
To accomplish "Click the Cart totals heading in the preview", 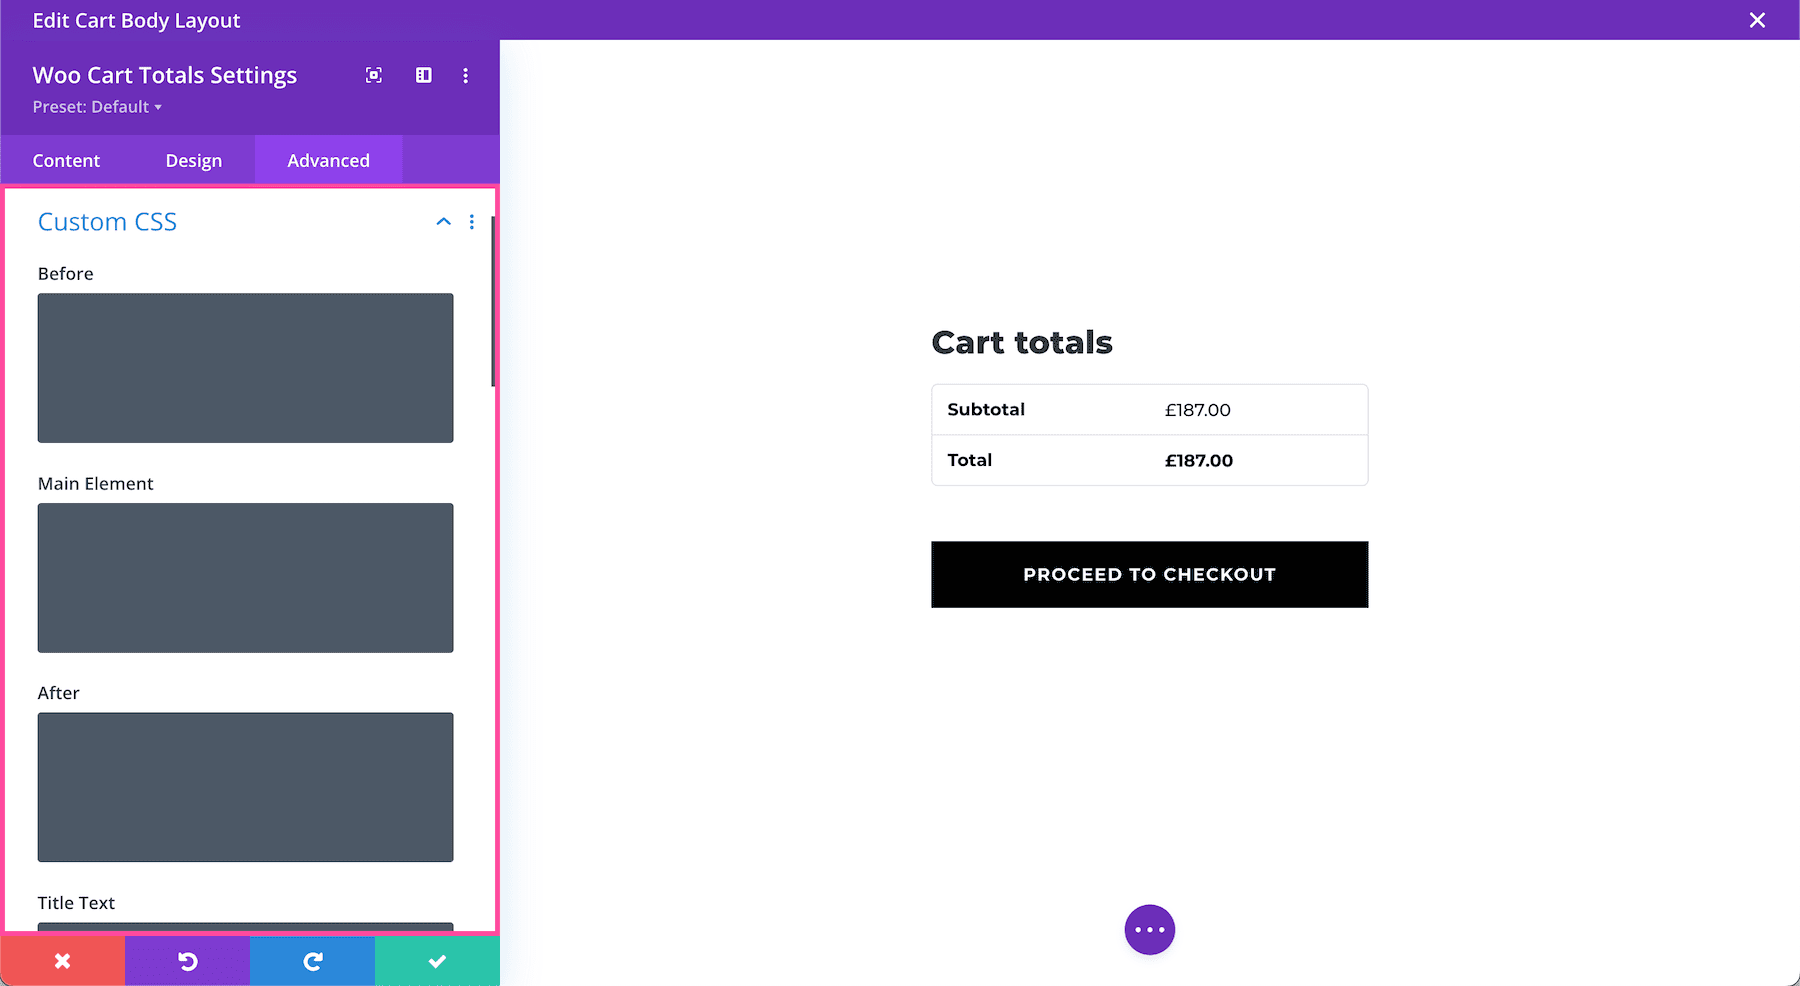I will (x=1021, y=342).
